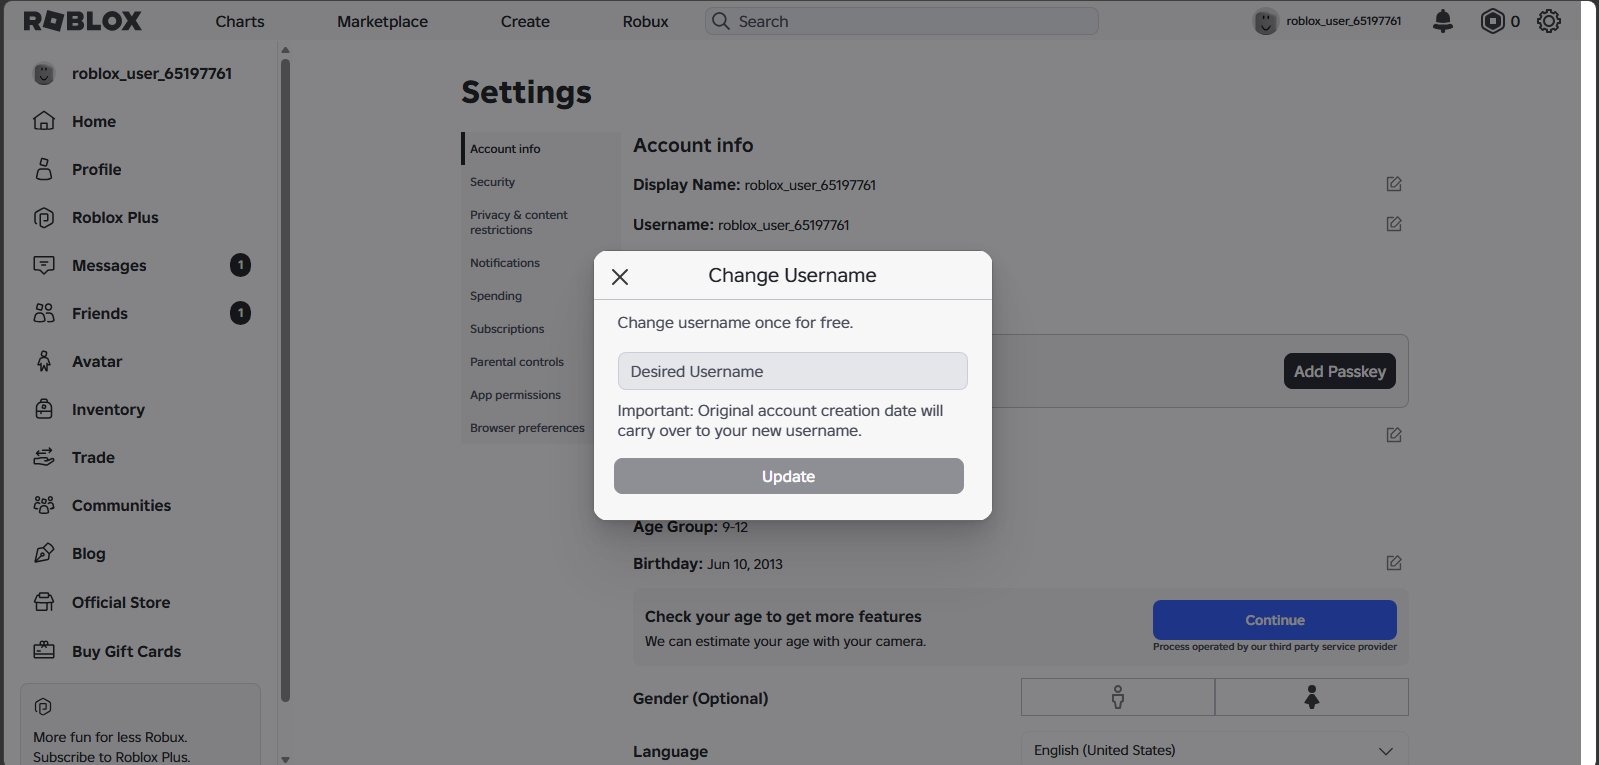The width and height of the screenshot is (1599, 765).
Task: Click the Profile person icon
Action: coord(44,169)
